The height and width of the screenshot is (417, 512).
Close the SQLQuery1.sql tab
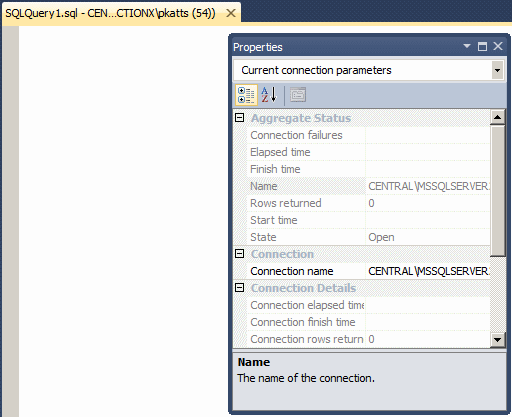(231, 13)
